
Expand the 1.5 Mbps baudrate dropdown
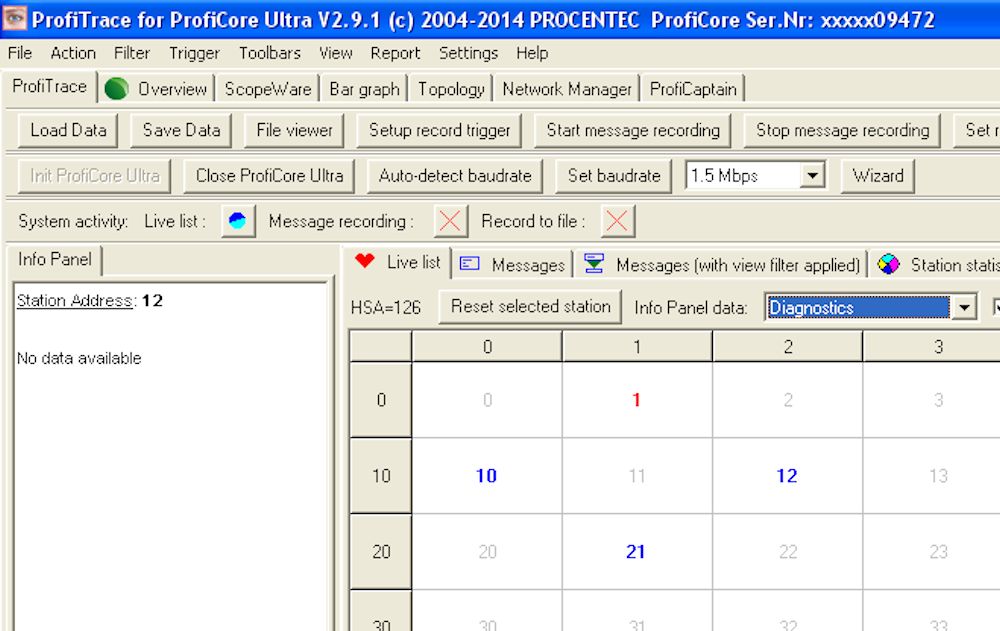coord(812,175)
